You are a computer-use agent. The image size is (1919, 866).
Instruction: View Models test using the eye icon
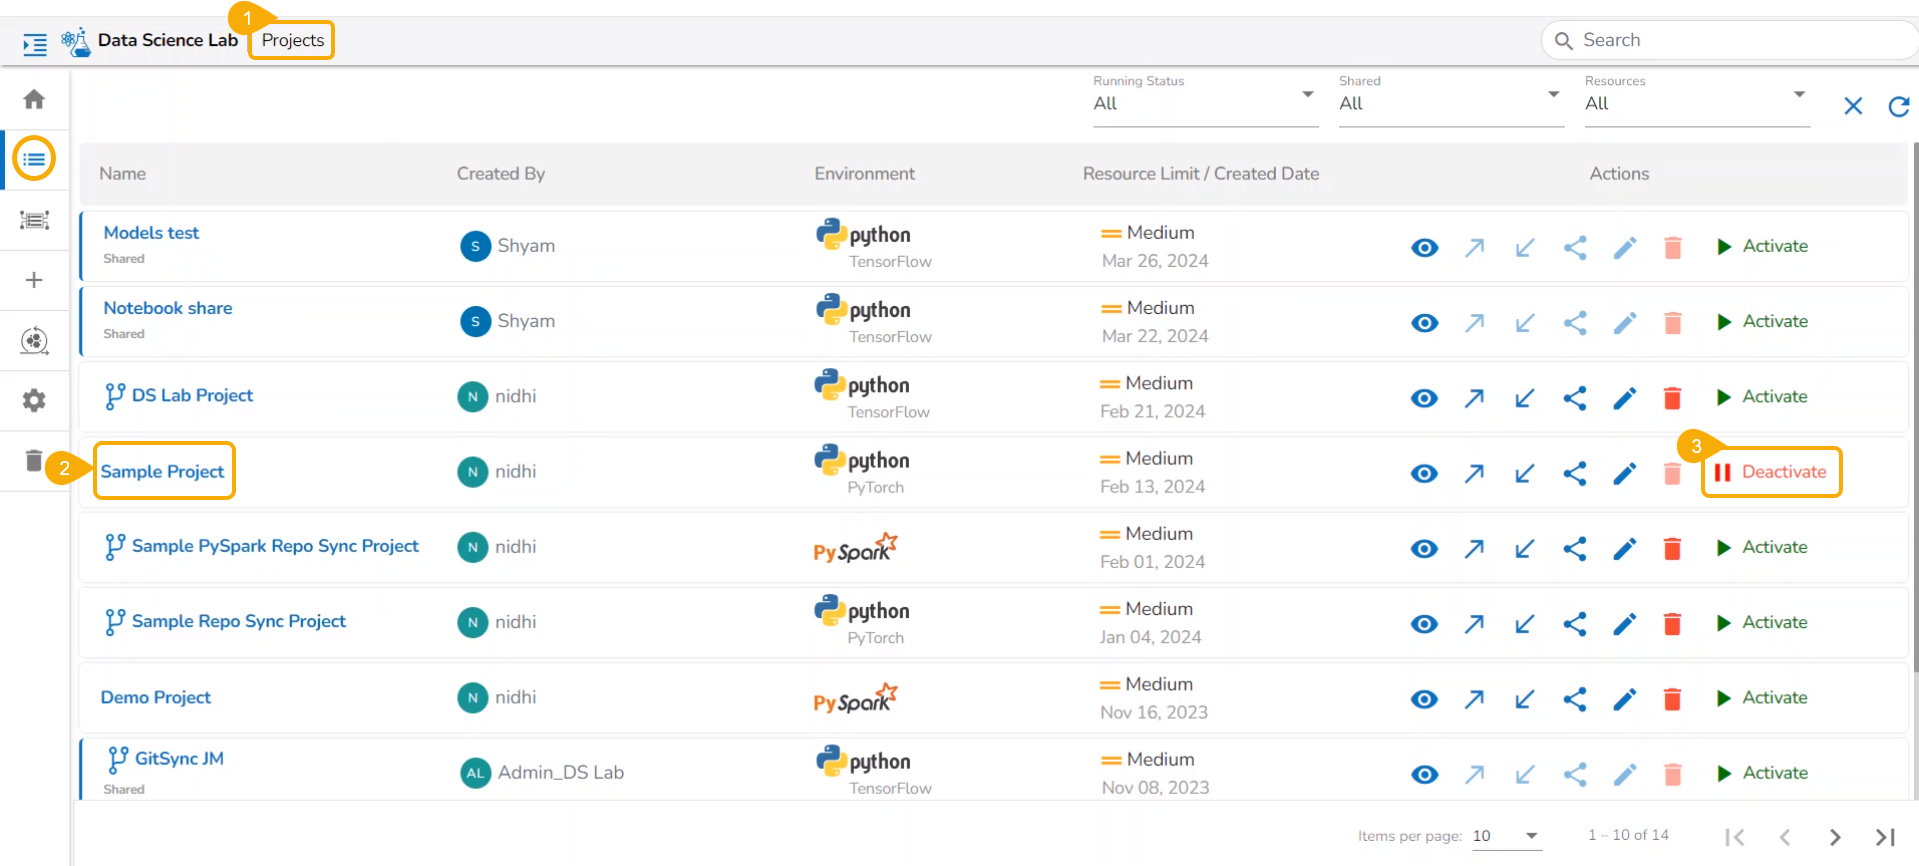[1425, 248]
